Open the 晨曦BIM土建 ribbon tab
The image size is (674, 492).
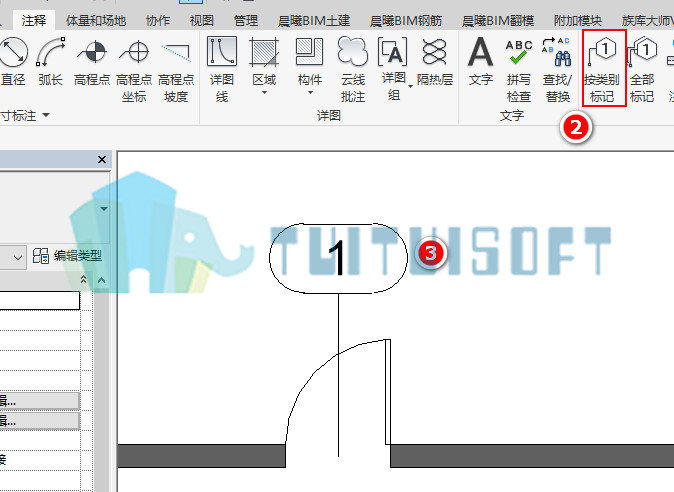[x=314, y=20]
